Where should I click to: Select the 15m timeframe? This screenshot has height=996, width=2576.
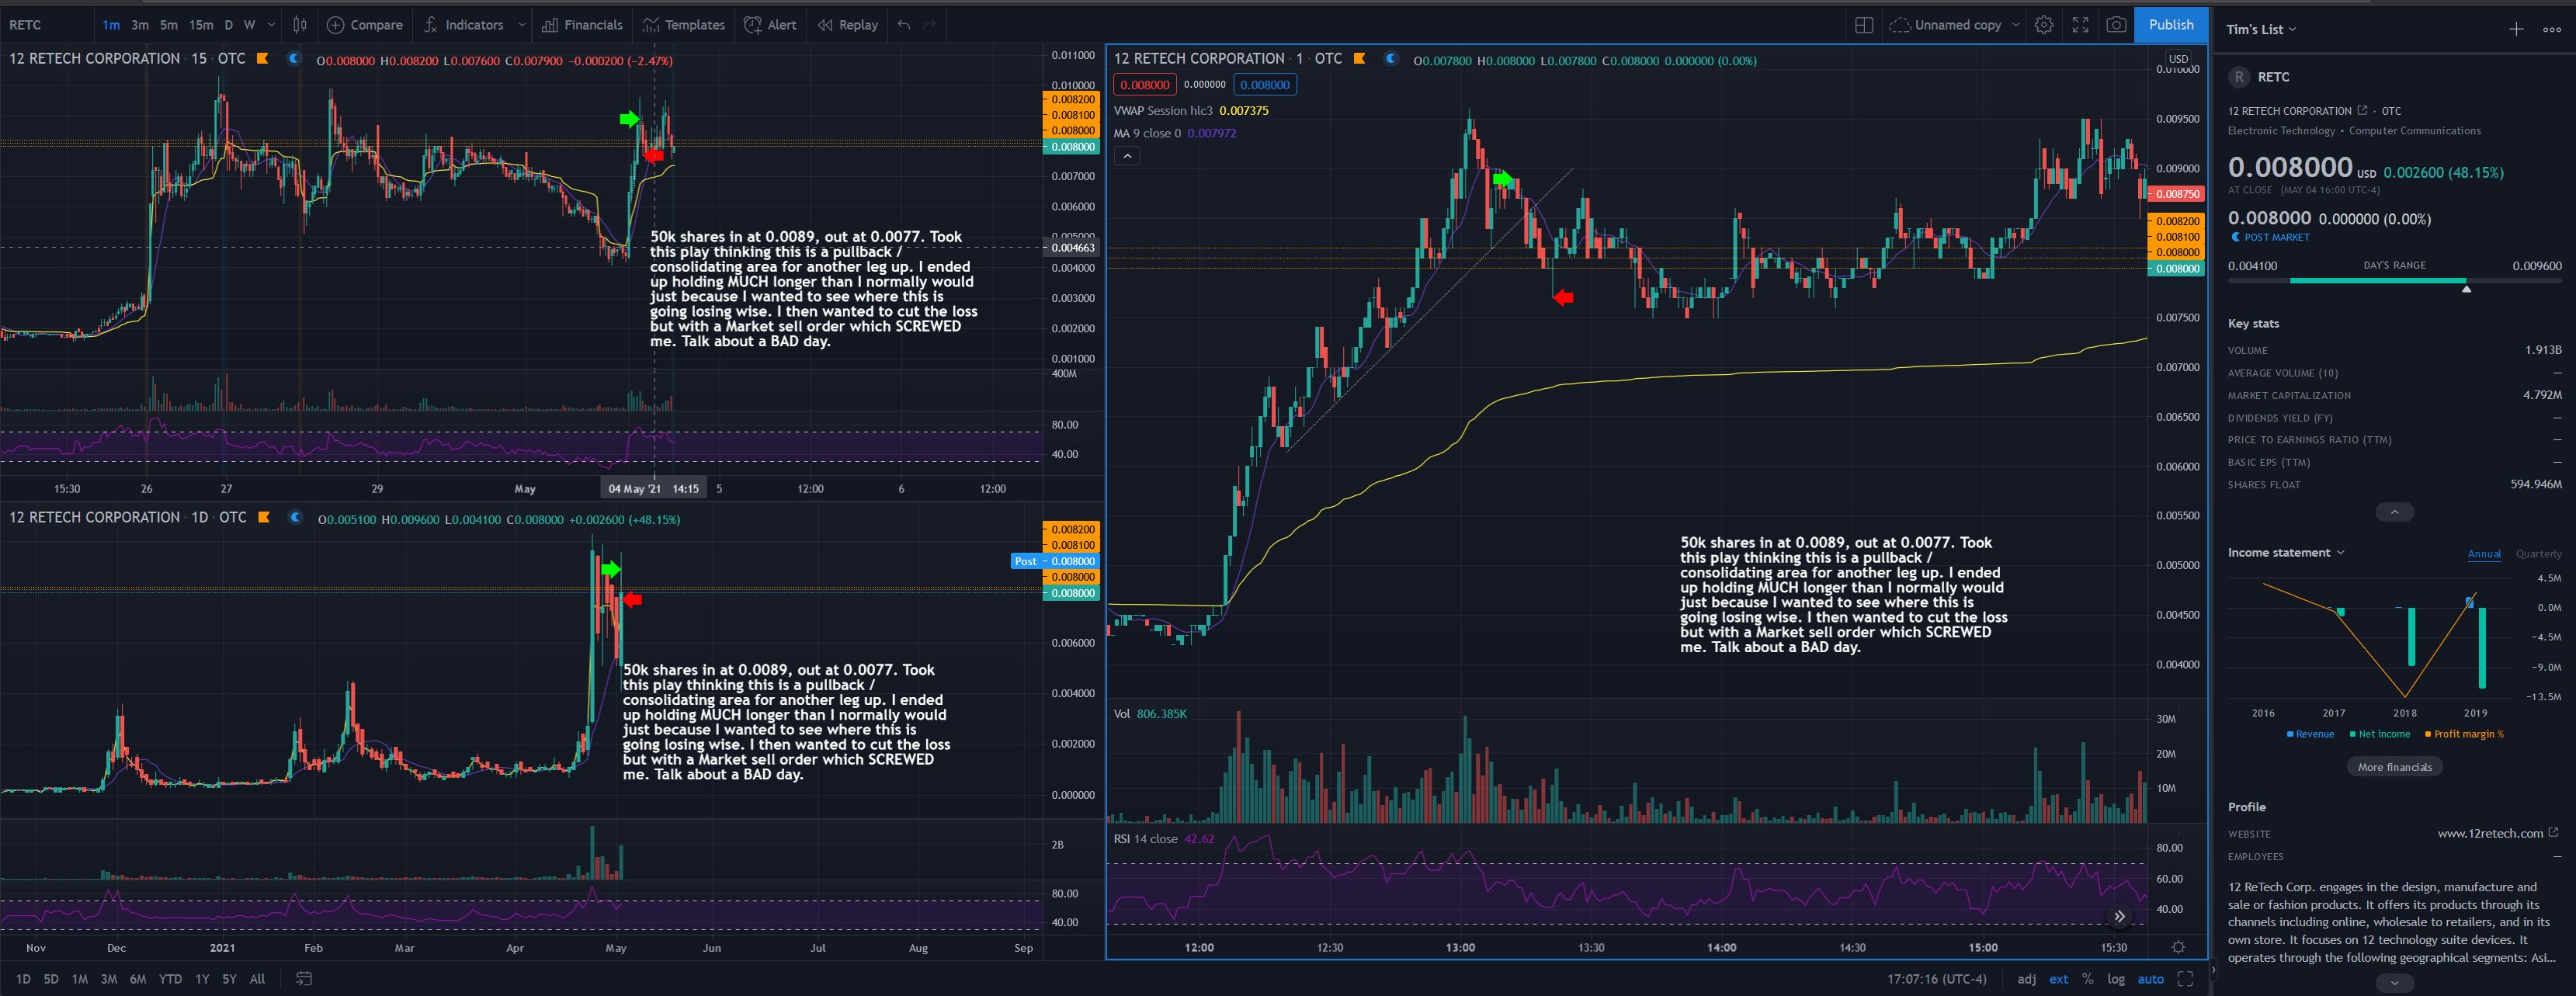click(201, 25)
